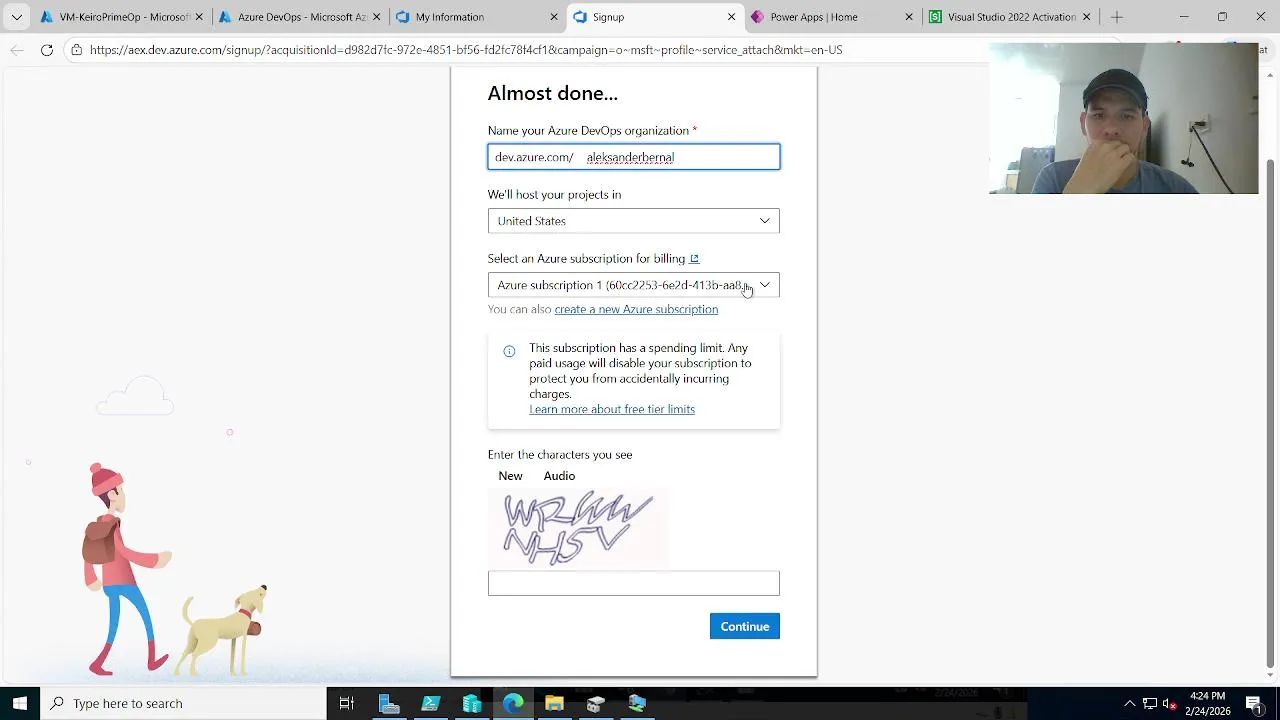Viewport: 1280px width, 720px height.
Task: Open Microsoft Edge taskbar icon
Action: pyautogui.click(x=513, y=703)
